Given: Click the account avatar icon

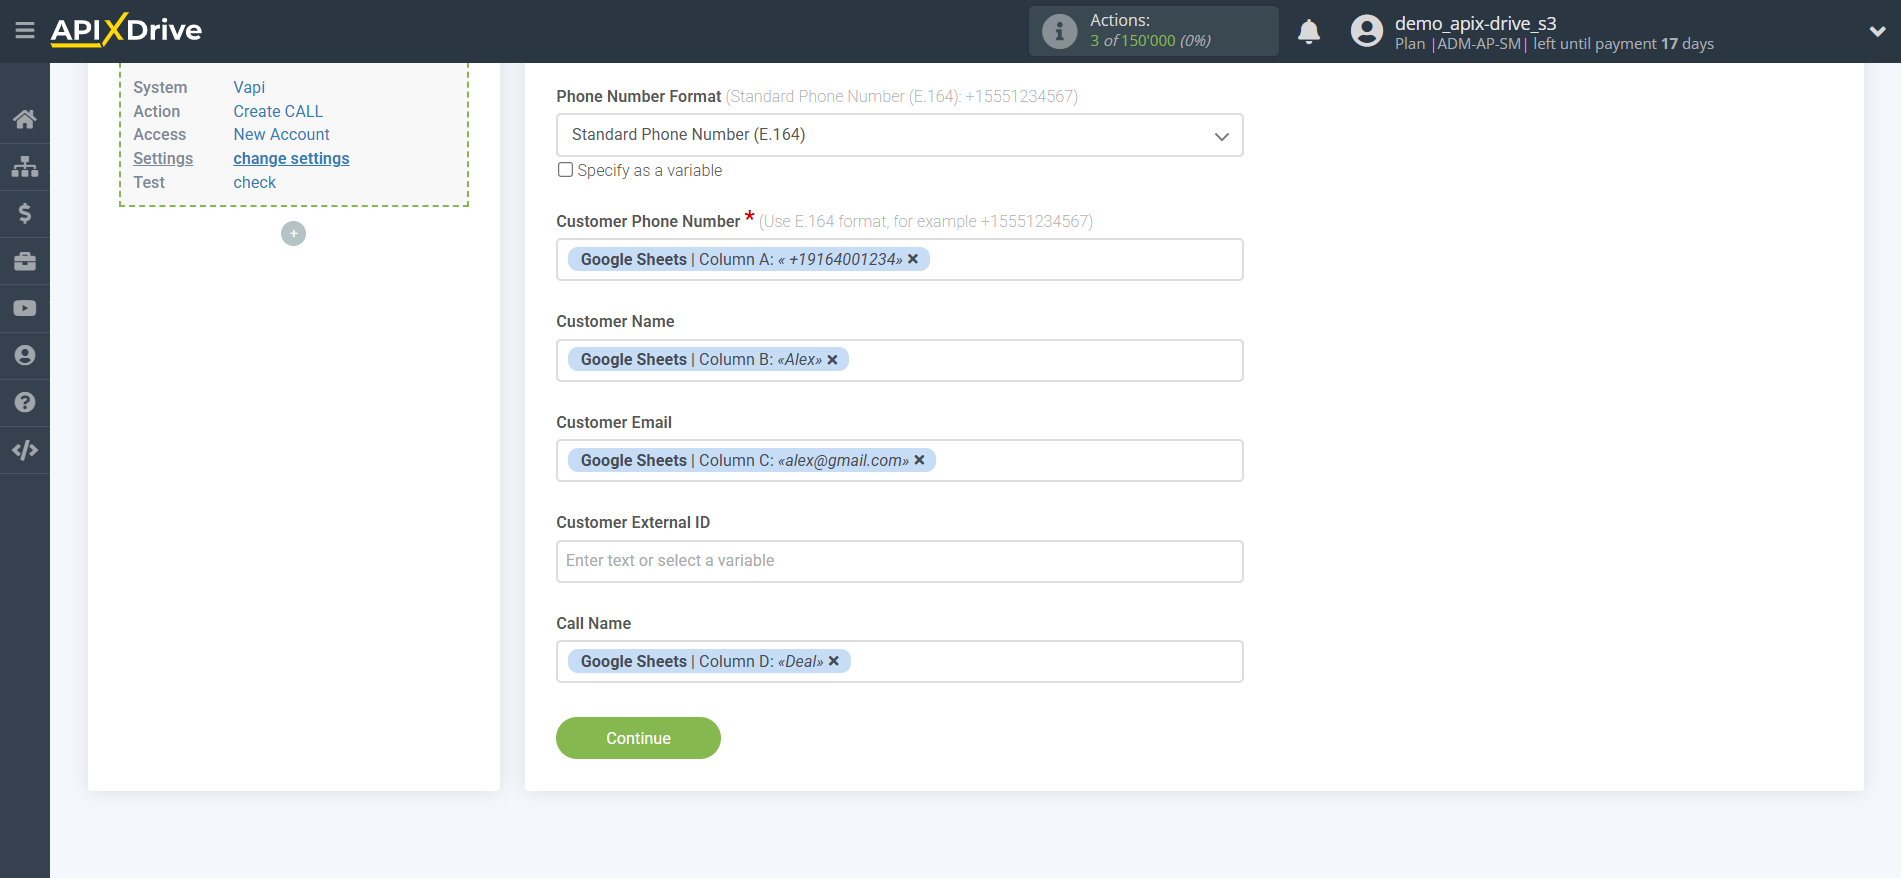Looking at the screenshot, I should point(1366,31).
